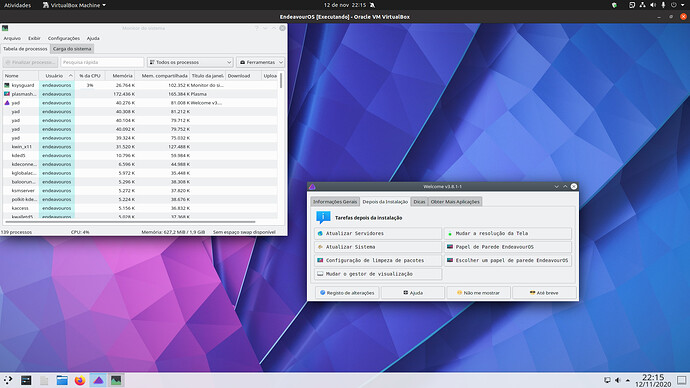Click Mudar o gestor de visualização

pos(378,274)
